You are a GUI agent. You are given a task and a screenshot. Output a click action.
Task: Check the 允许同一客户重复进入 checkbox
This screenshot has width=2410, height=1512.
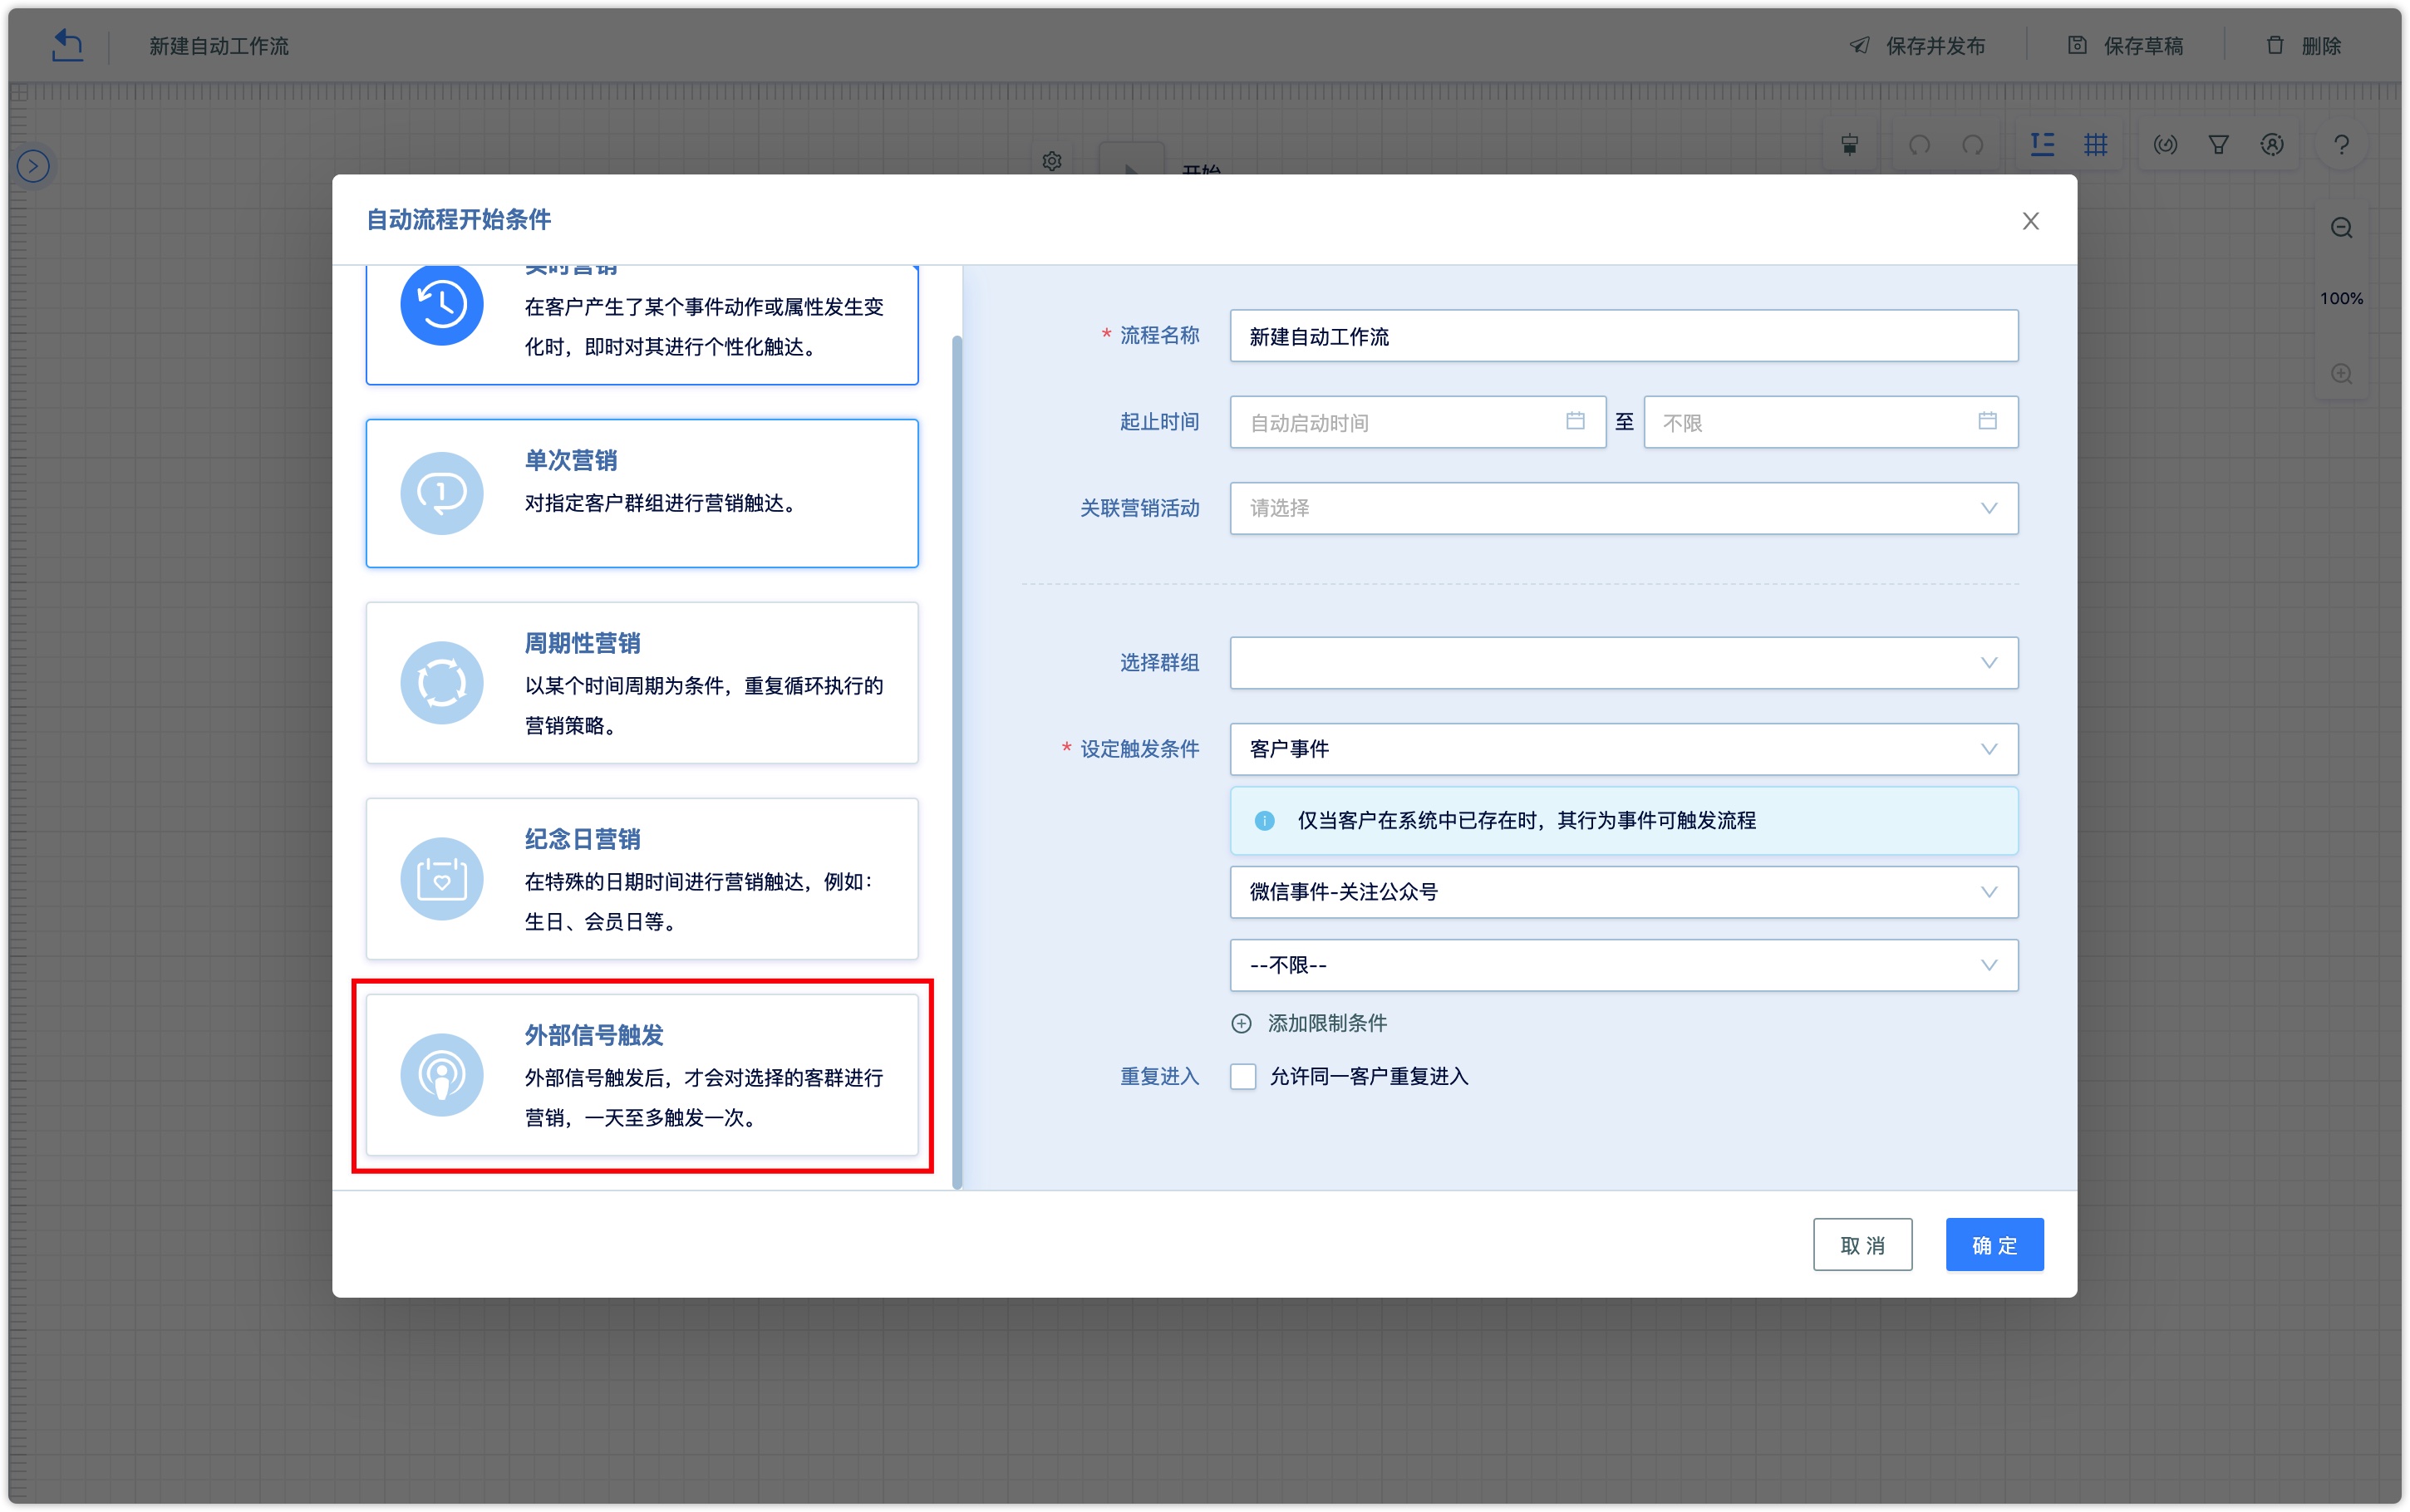pyautogui.click(x=1243, y=1076)
